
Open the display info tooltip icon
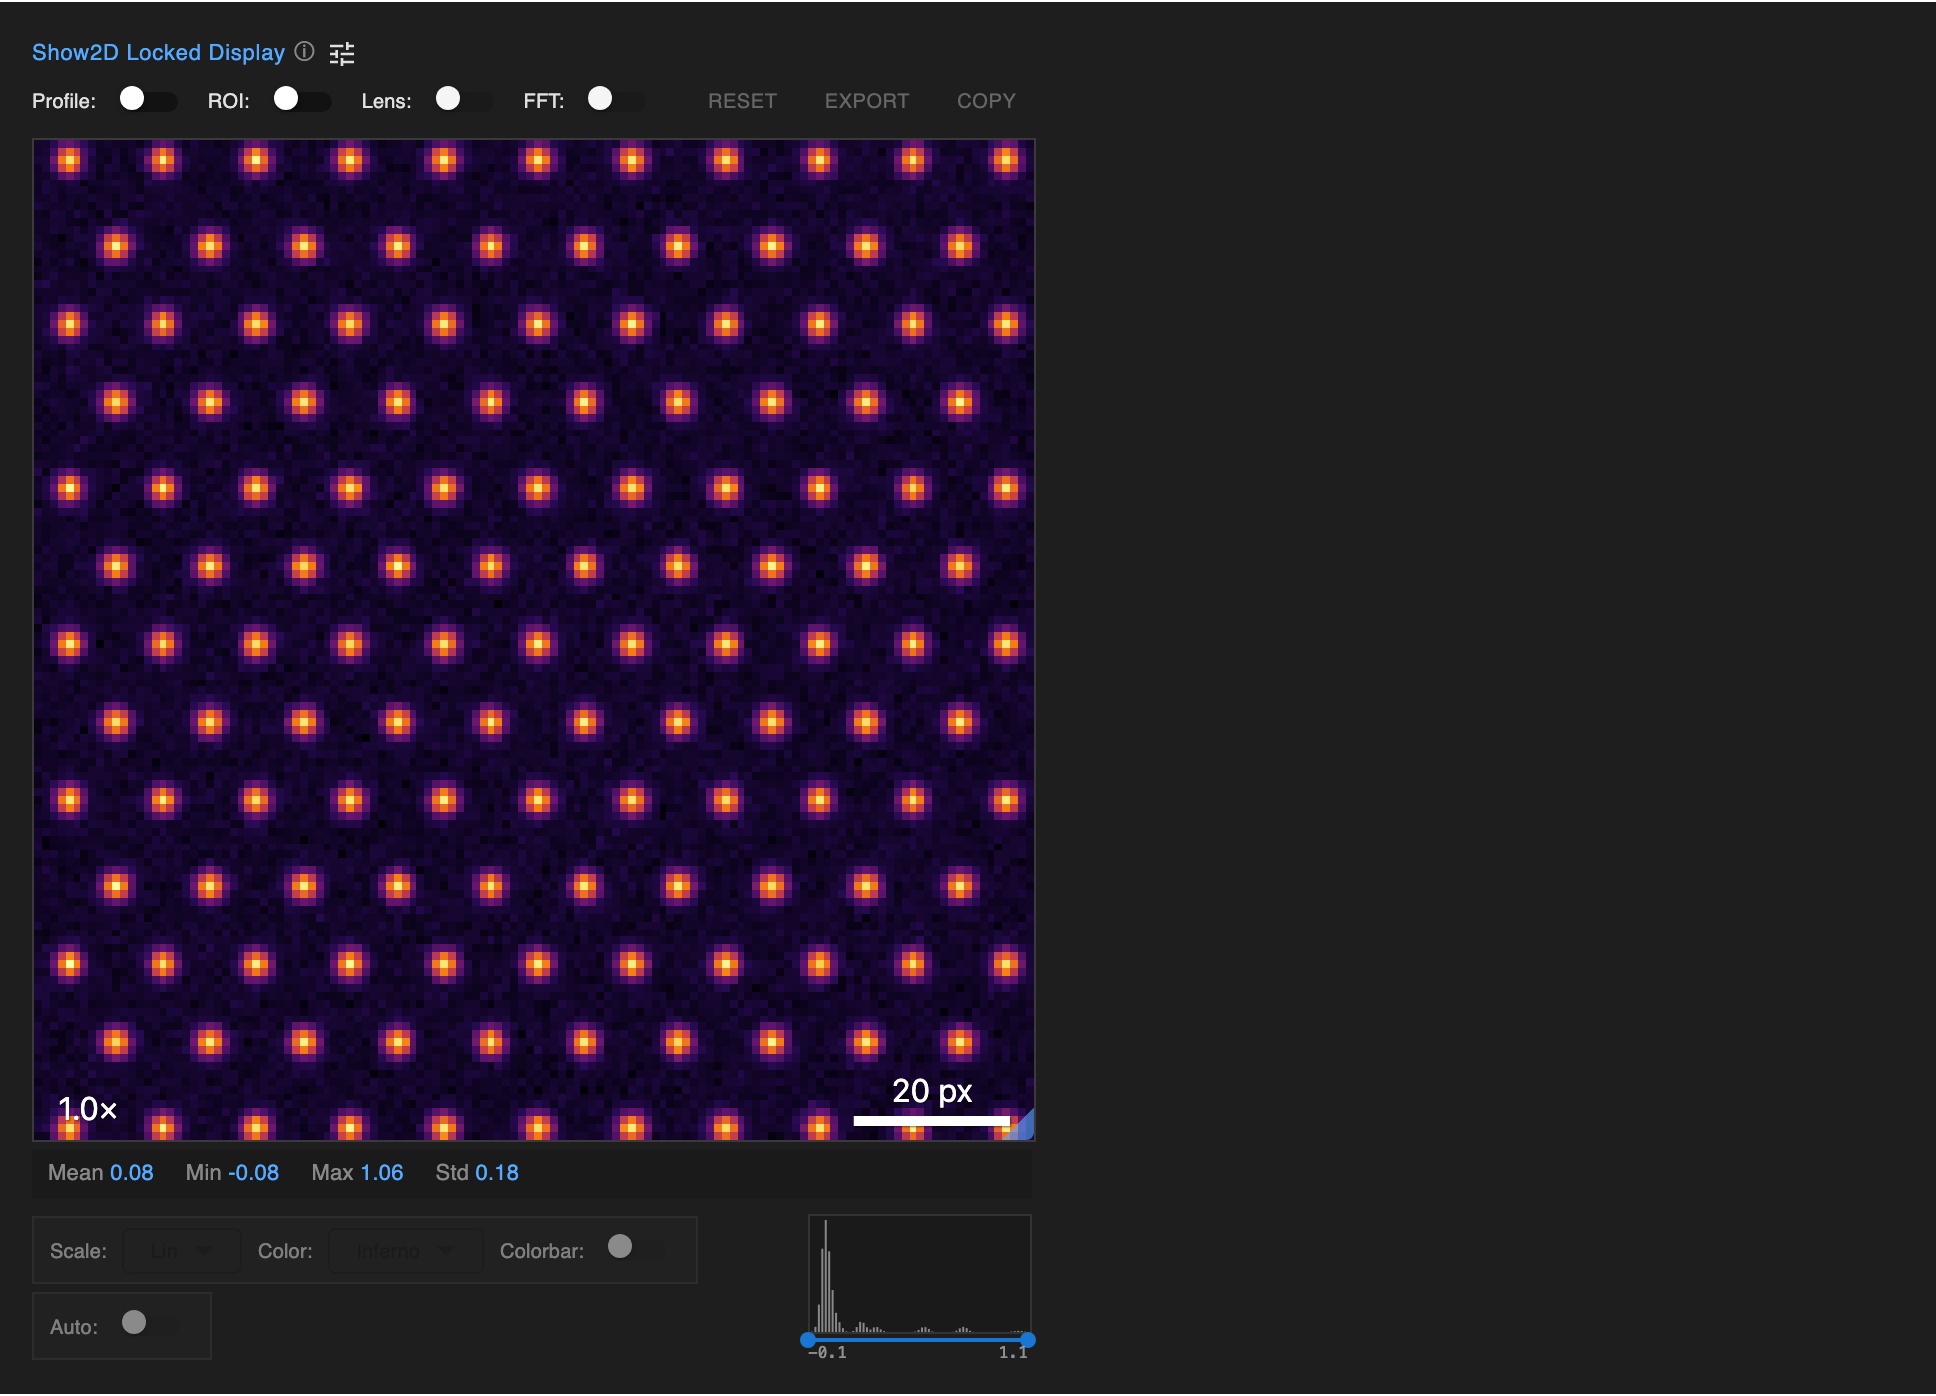[x=305, y=53]
